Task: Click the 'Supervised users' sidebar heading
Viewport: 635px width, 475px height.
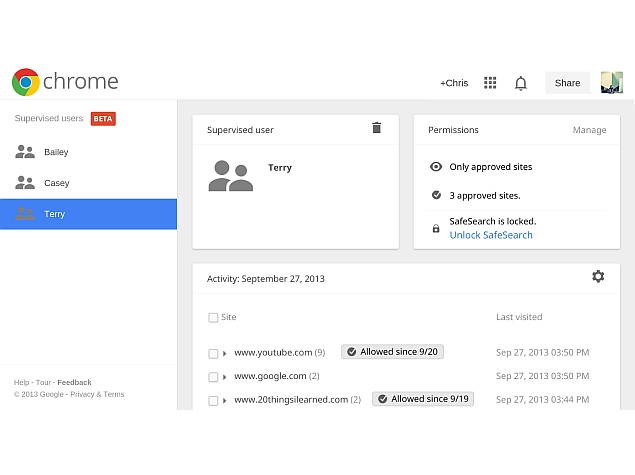Action: 49,118
